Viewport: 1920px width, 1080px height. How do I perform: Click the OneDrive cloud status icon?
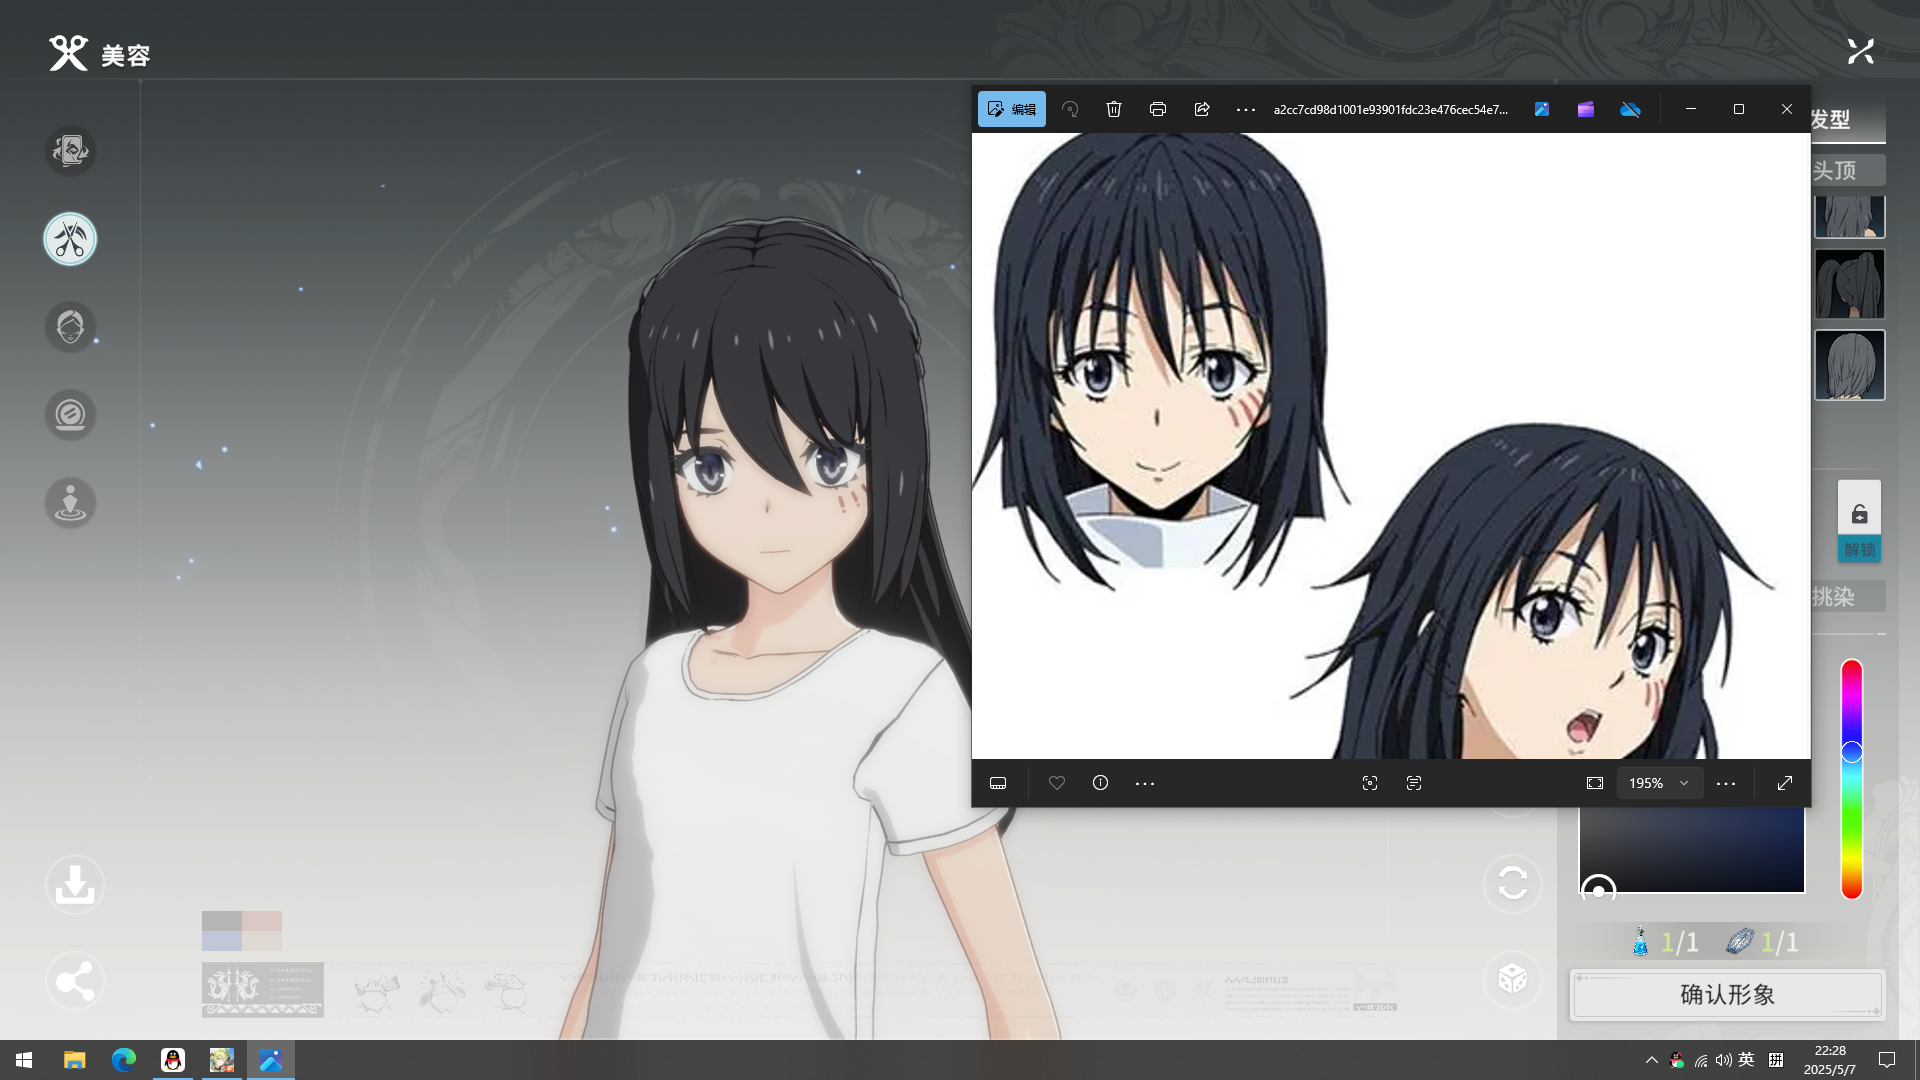click(x=1630, y=109)
